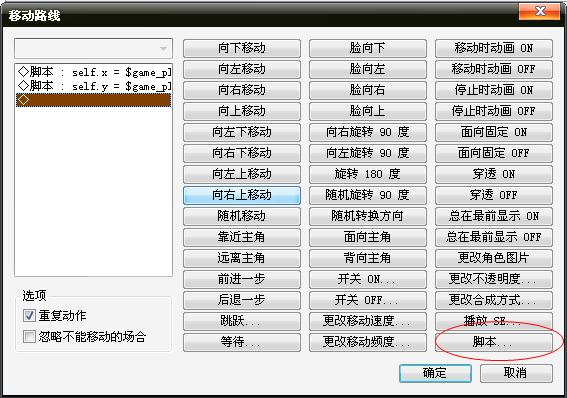The image size is (567, 398).
Task: Insert 背向主角 command
Action: tap(368, 258)
